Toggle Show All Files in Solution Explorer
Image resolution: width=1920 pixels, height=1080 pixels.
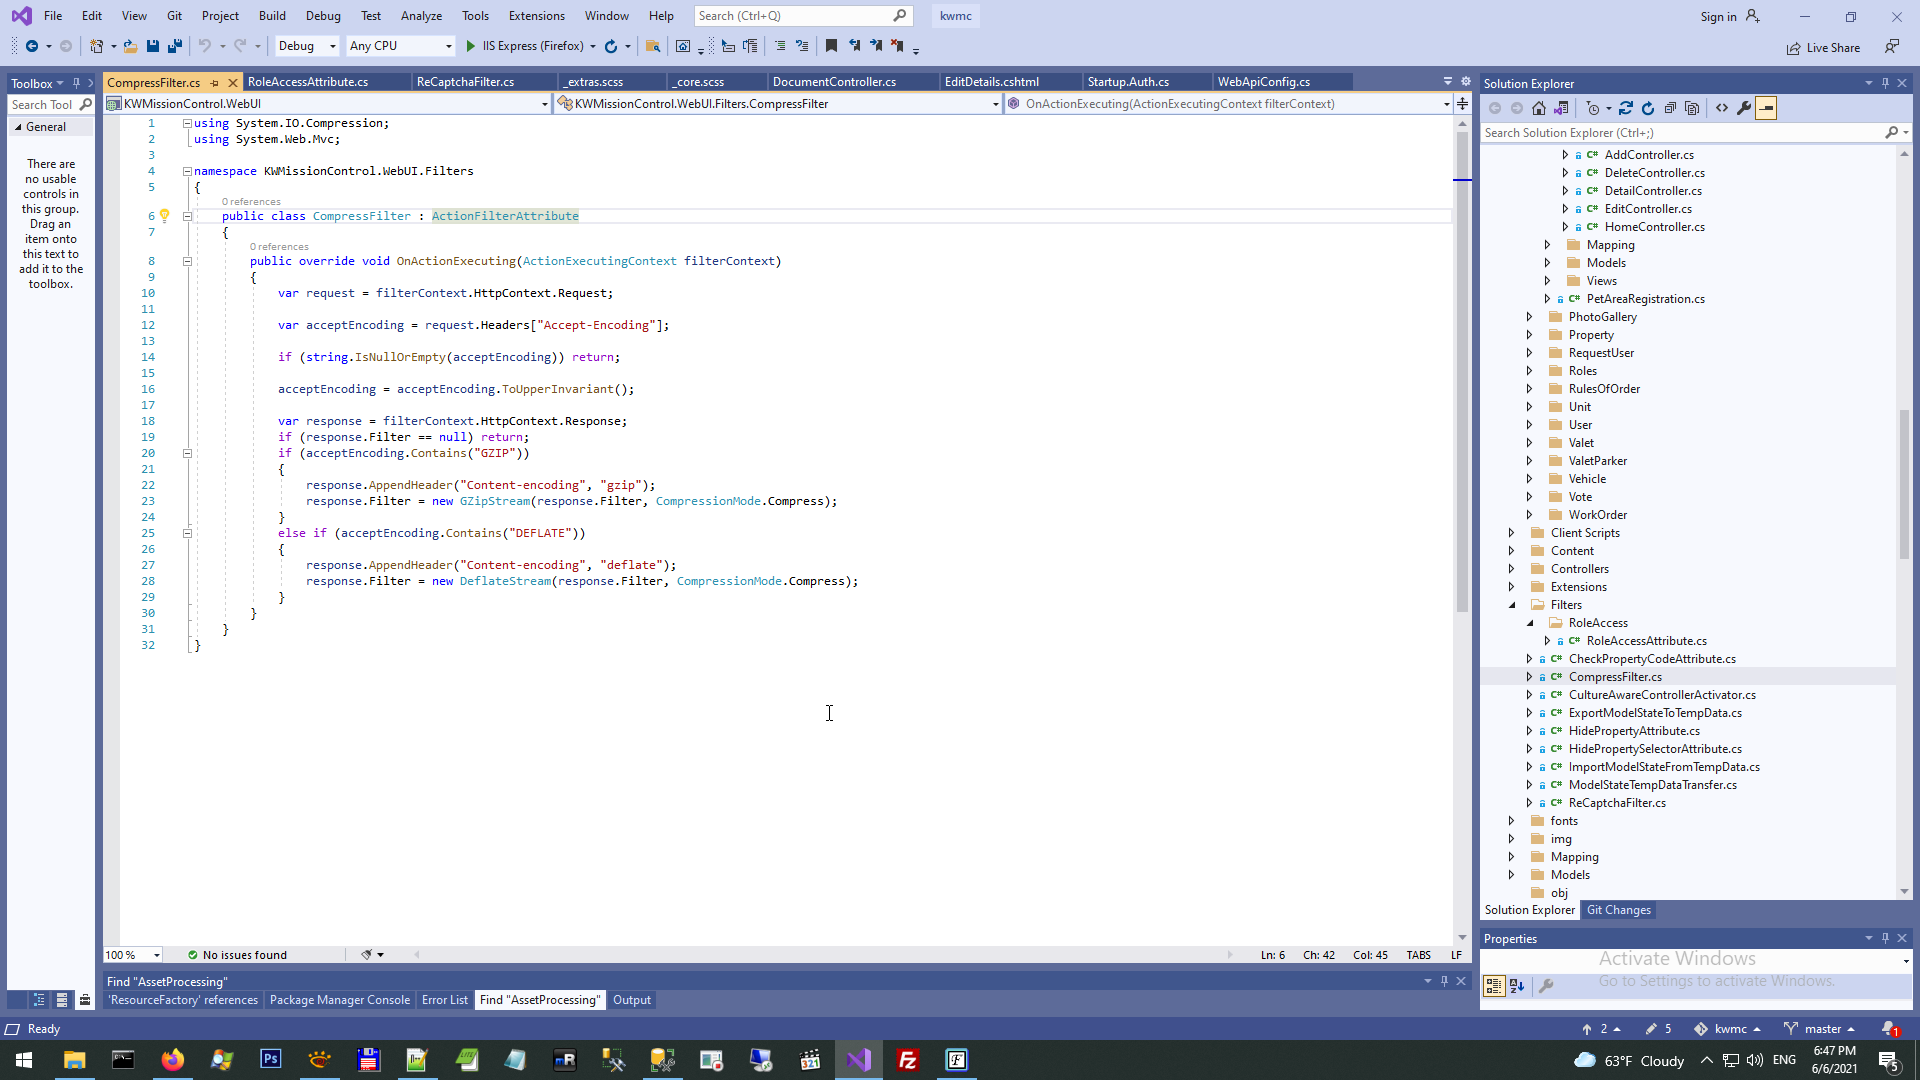coord(1692,108)
